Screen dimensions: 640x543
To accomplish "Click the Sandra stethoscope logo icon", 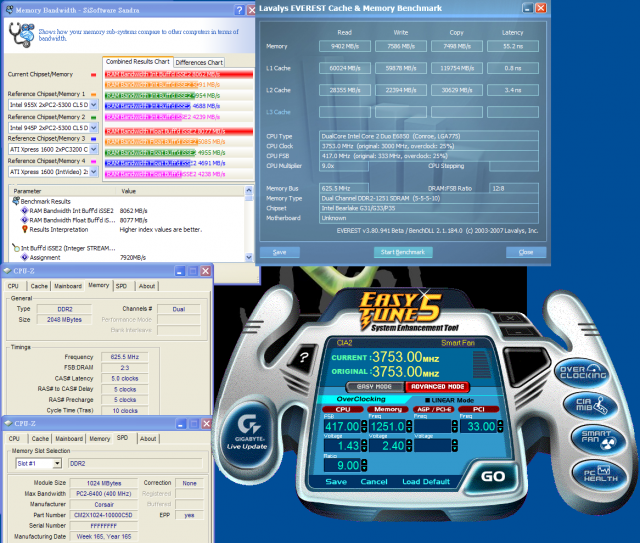I will [22, 35].
